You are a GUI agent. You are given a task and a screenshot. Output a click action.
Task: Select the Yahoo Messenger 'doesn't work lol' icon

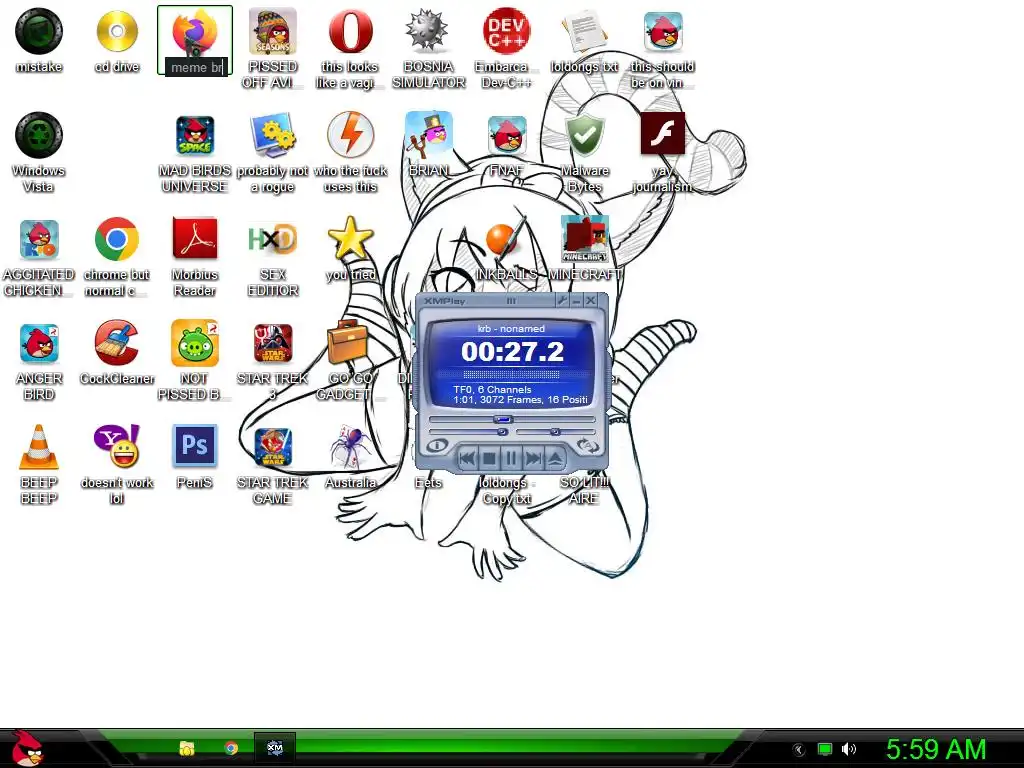tap(117, 446)
